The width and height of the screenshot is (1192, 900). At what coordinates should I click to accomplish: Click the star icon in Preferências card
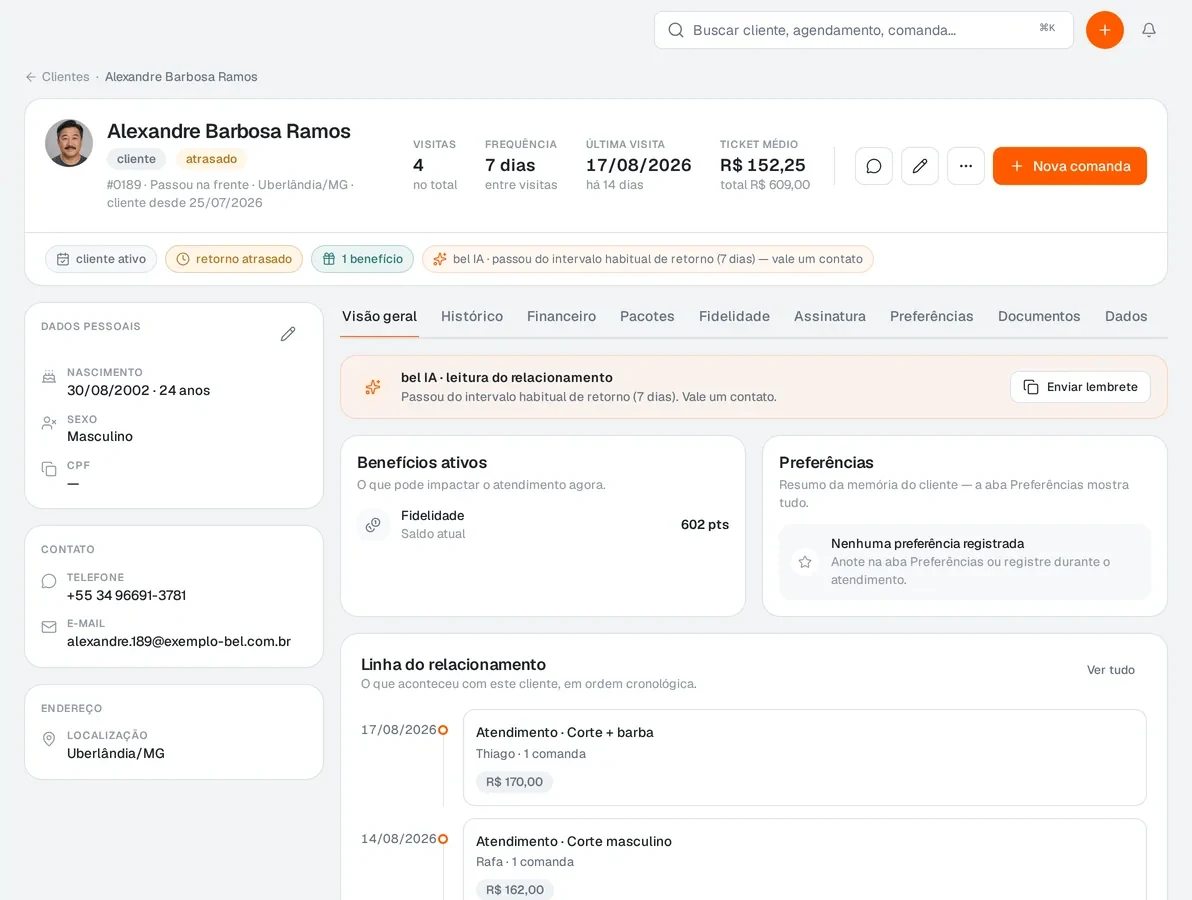tap(805, 562)
